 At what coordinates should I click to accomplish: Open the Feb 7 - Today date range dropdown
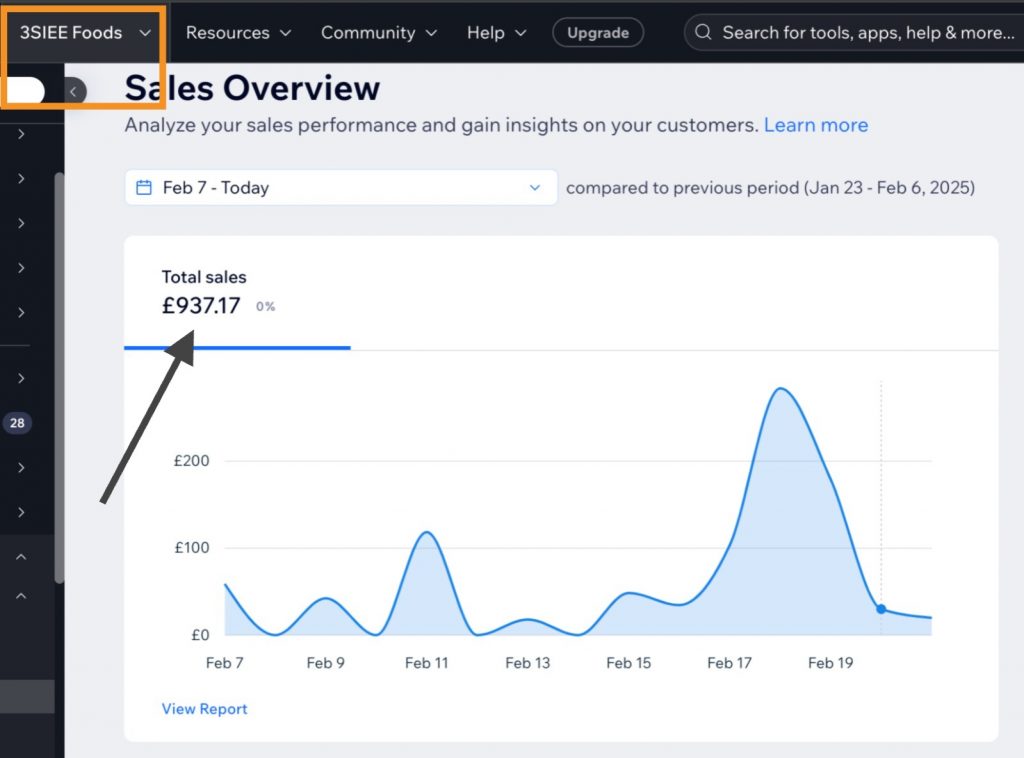[x=340, y=187]
